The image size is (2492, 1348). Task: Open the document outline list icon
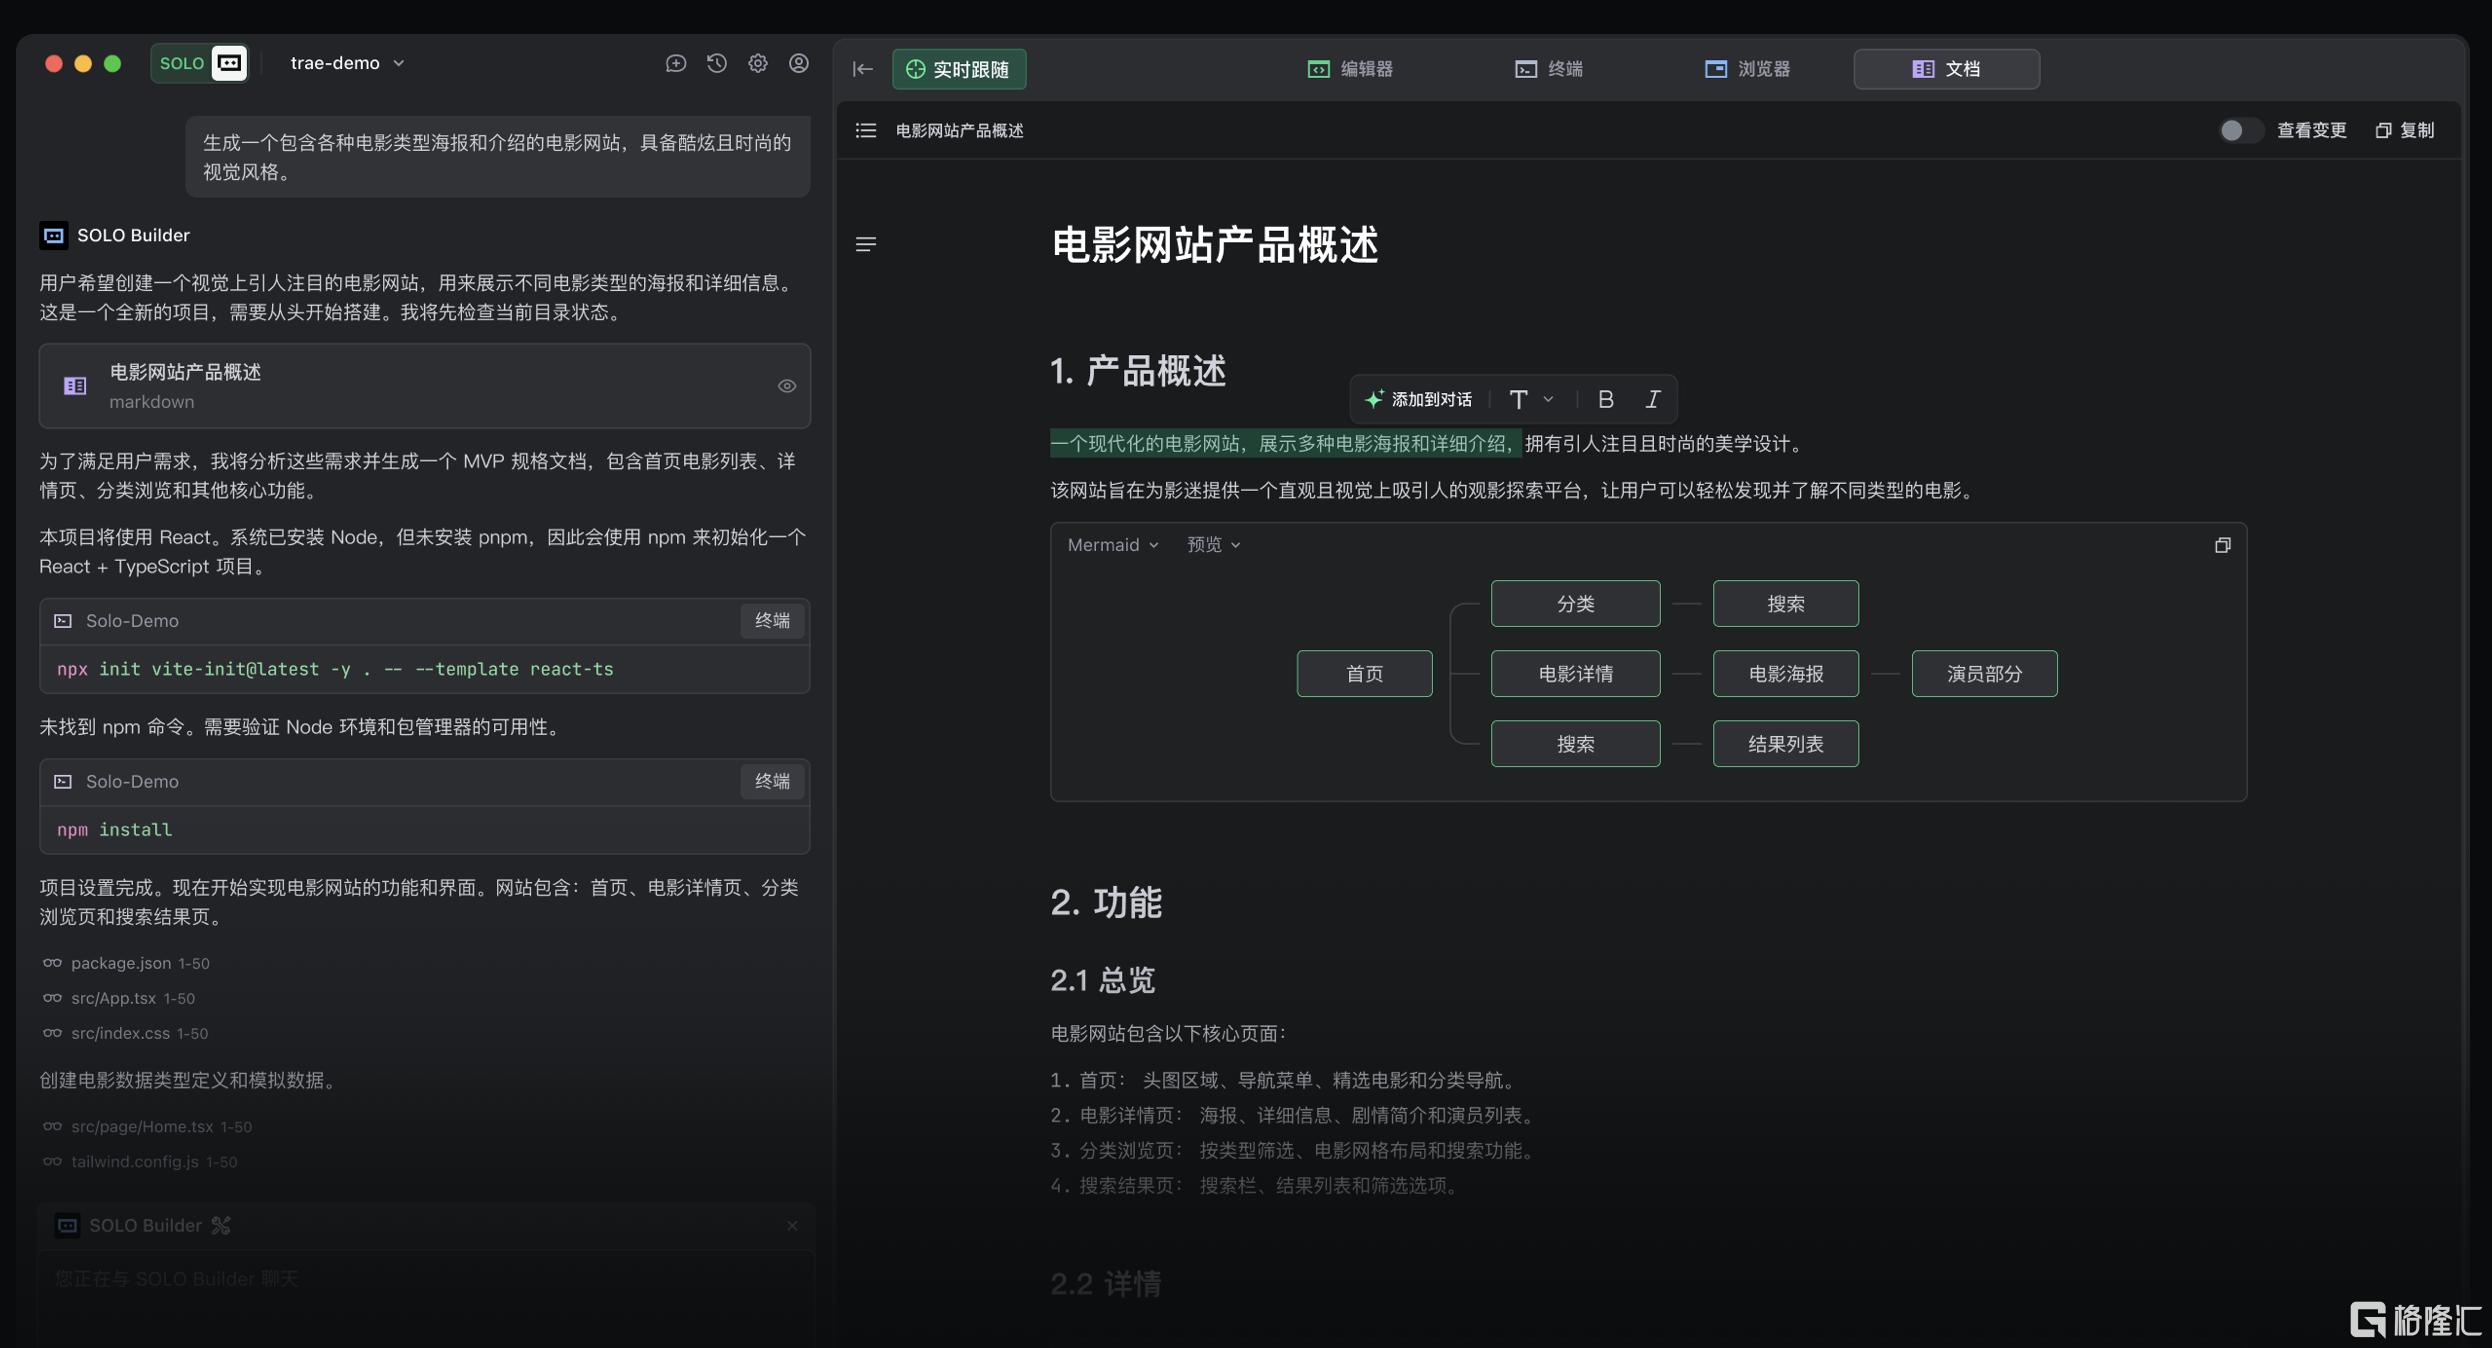pos(865,130)
